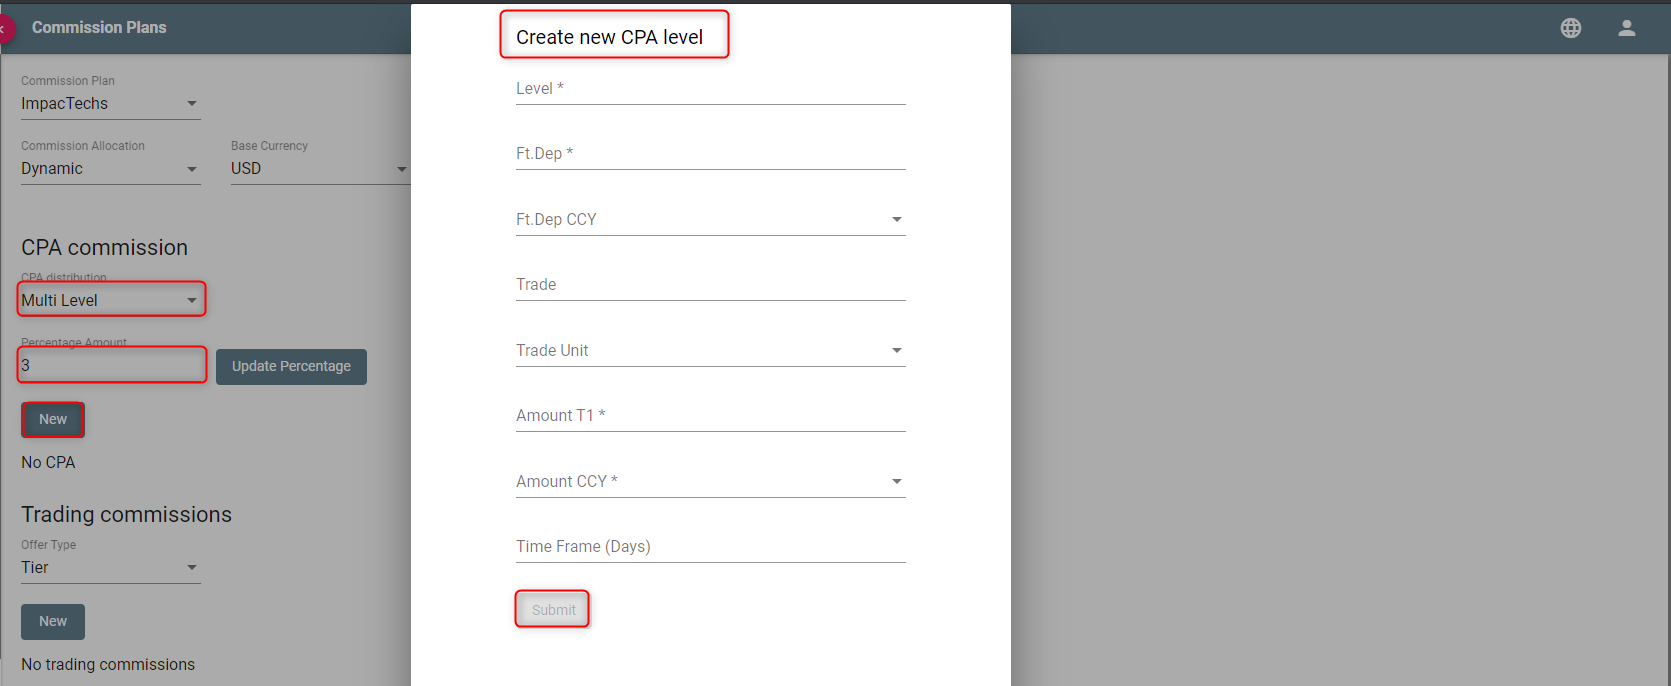
Task: Open the Offer Type Tier dropdown
Action: [111, 568]
